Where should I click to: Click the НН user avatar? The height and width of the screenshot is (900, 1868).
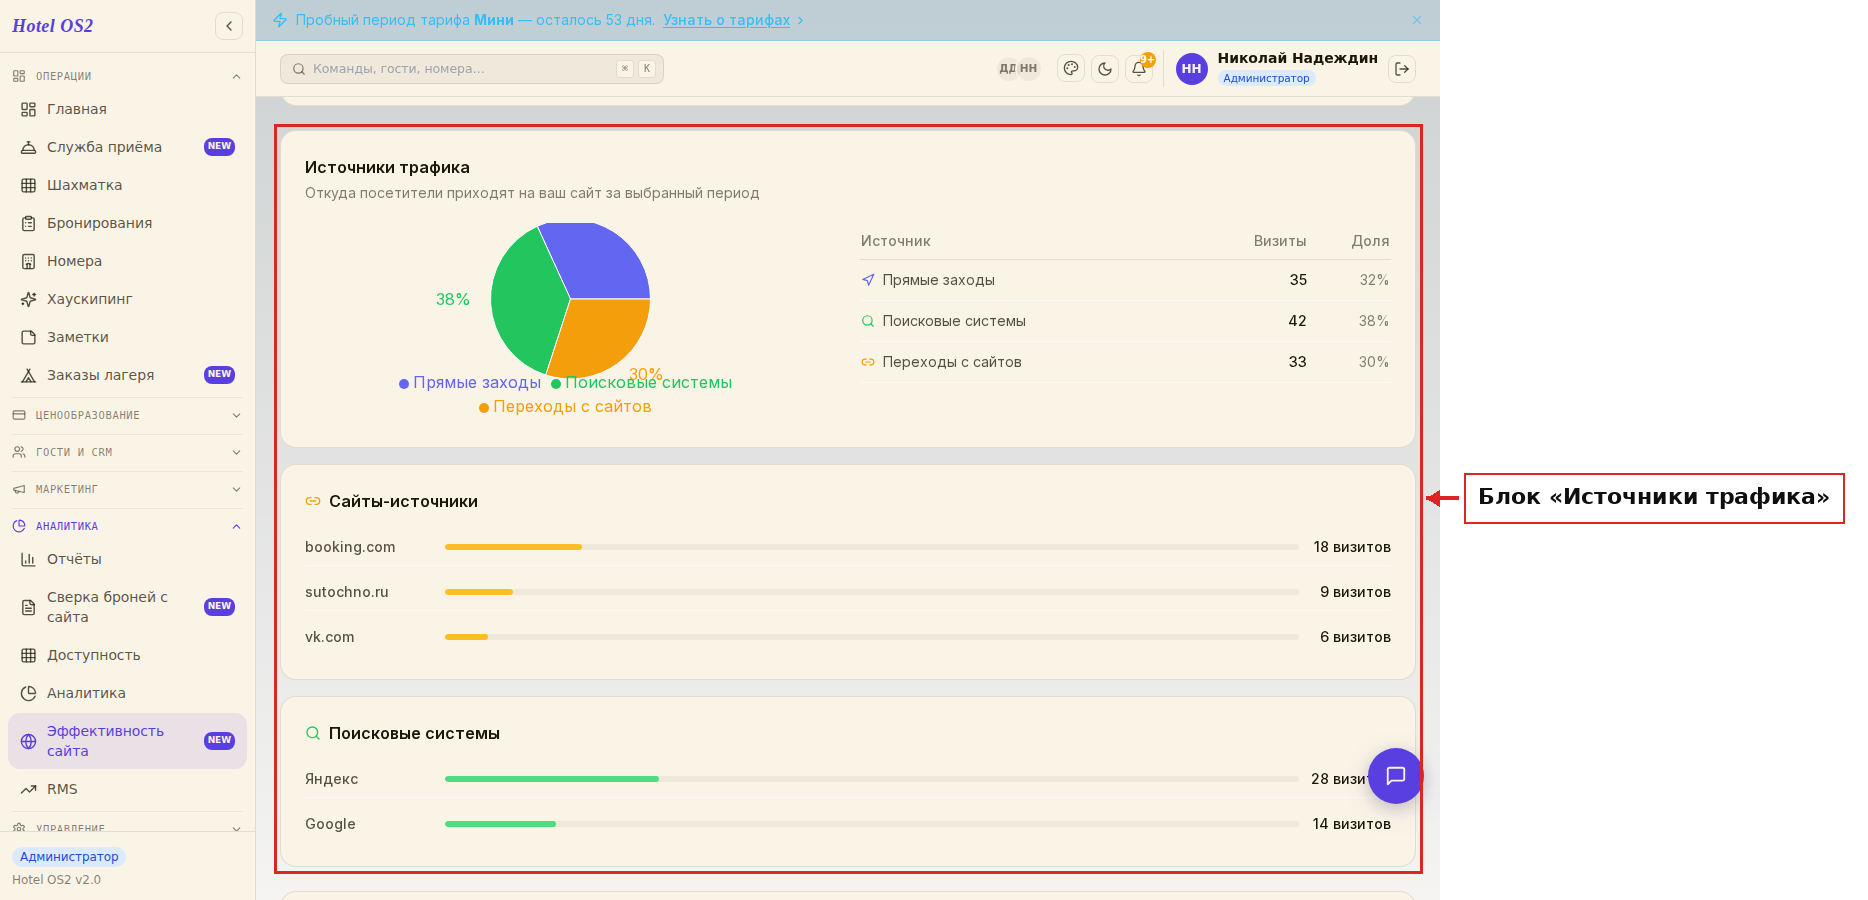[x=1191, y=69]
